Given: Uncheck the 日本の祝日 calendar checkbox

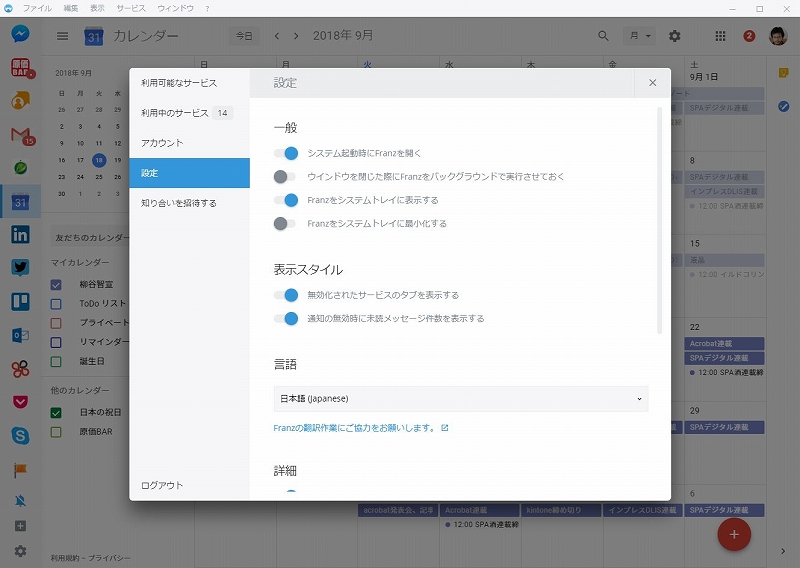Looking at the screenshot, I should (x=56, y=412).
